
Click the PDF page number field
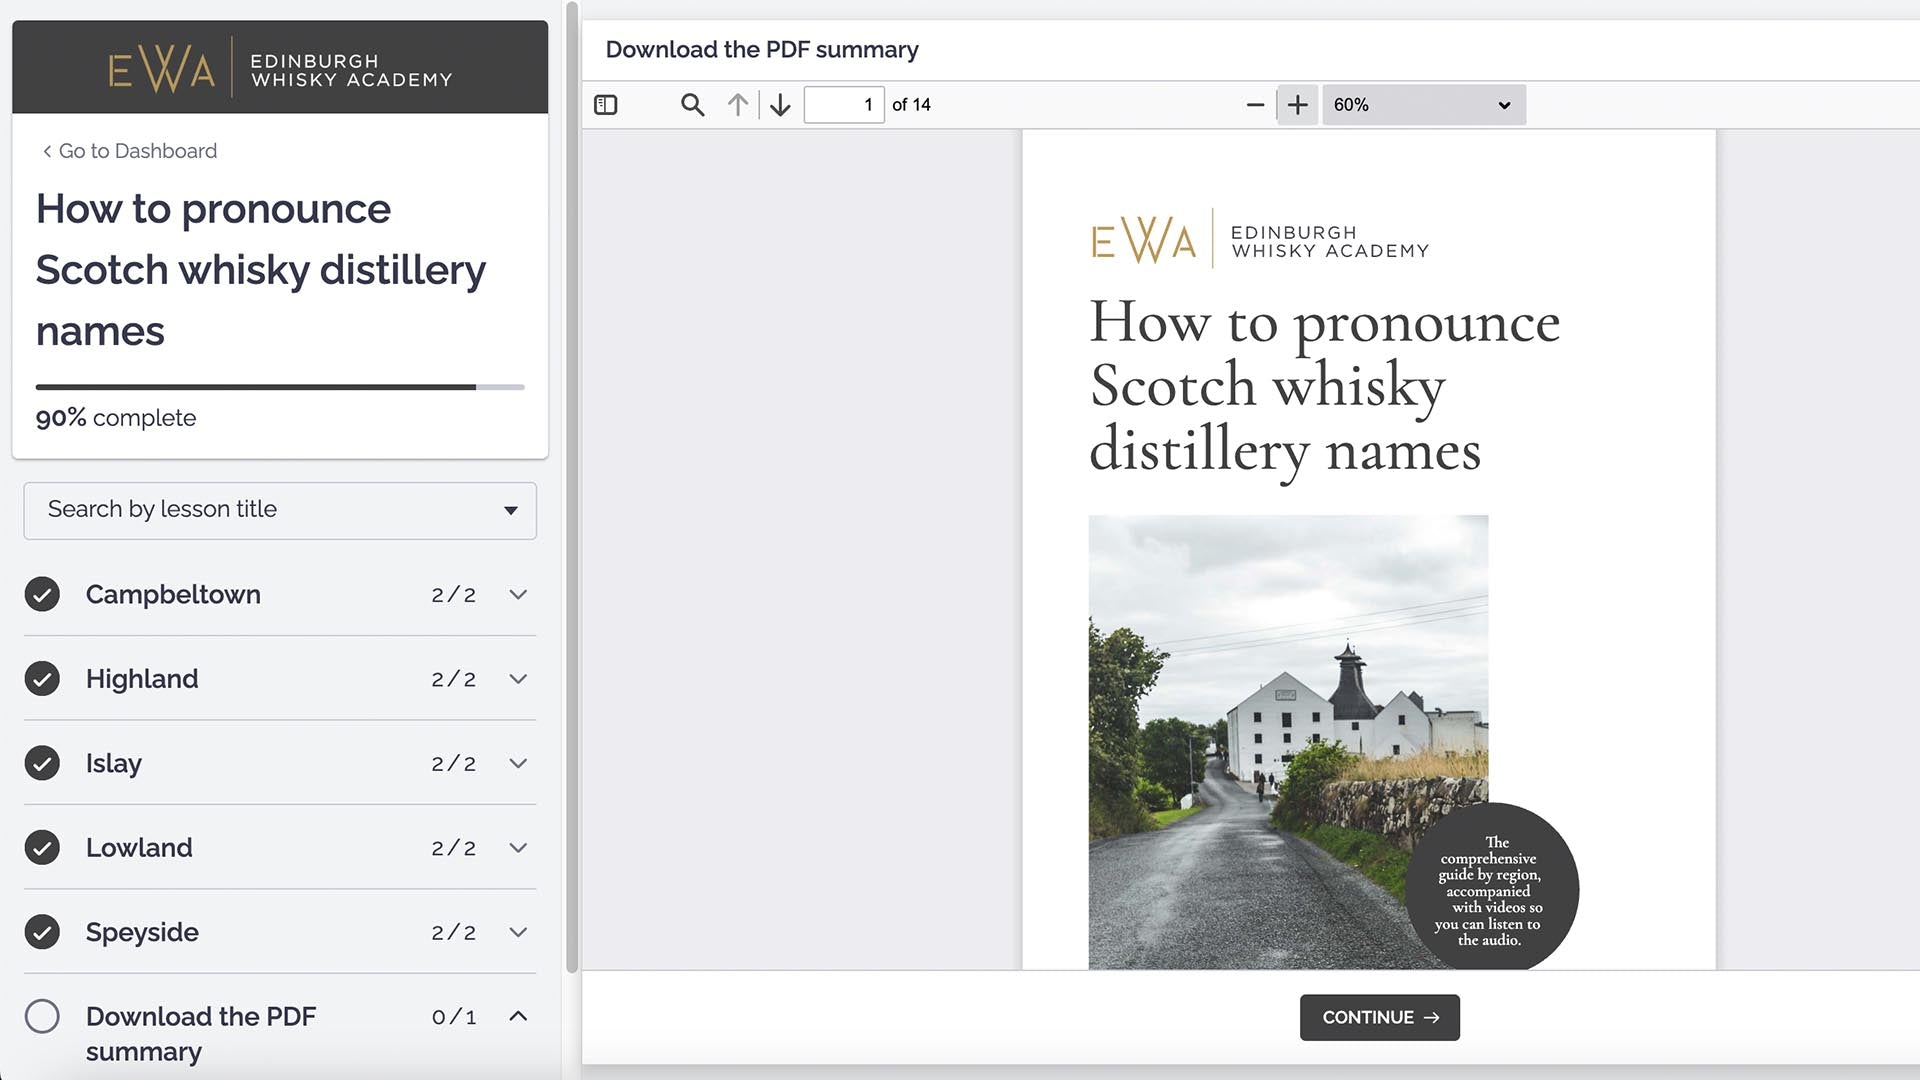pos(844,105)
